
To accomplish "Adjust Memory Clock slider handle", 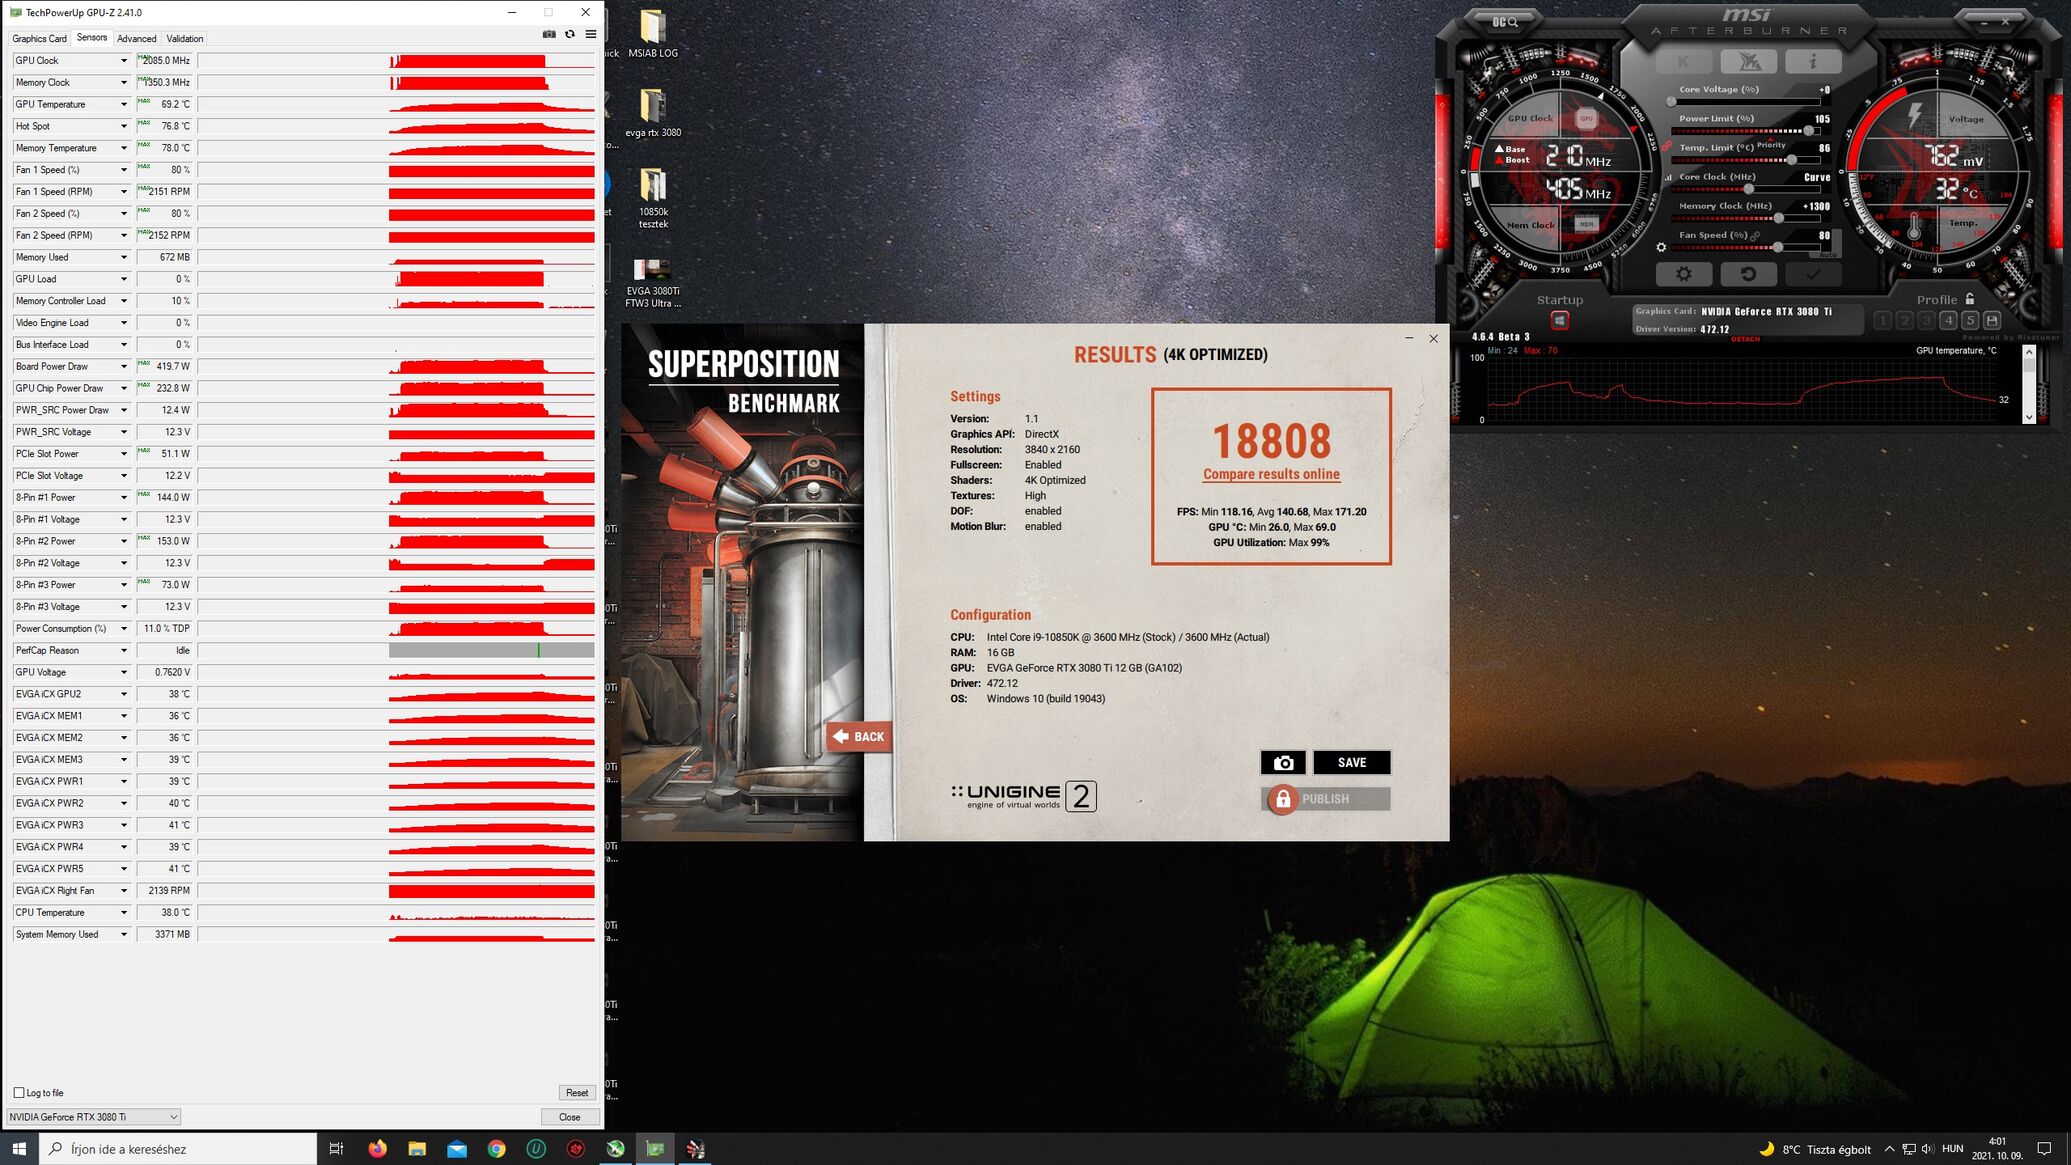I will [x=1778, y=218].
